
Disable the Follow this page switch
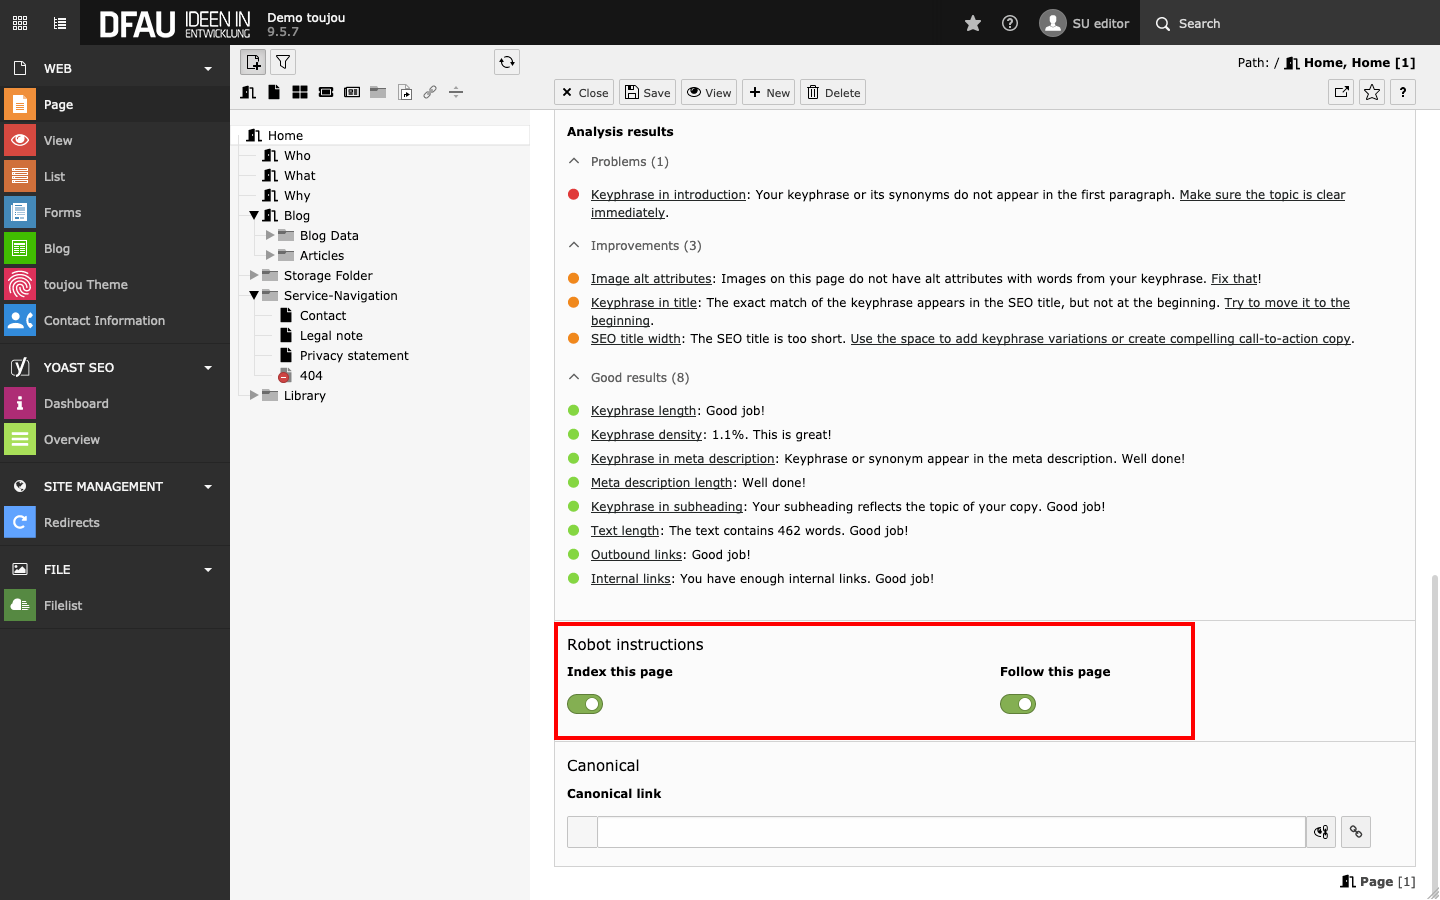click(x=1018, y=704)
